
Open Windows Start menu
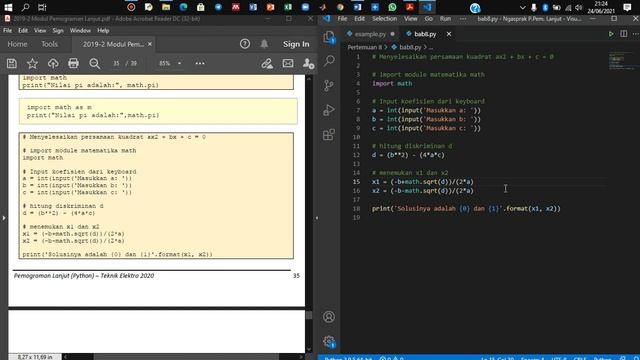coord(8,7)
